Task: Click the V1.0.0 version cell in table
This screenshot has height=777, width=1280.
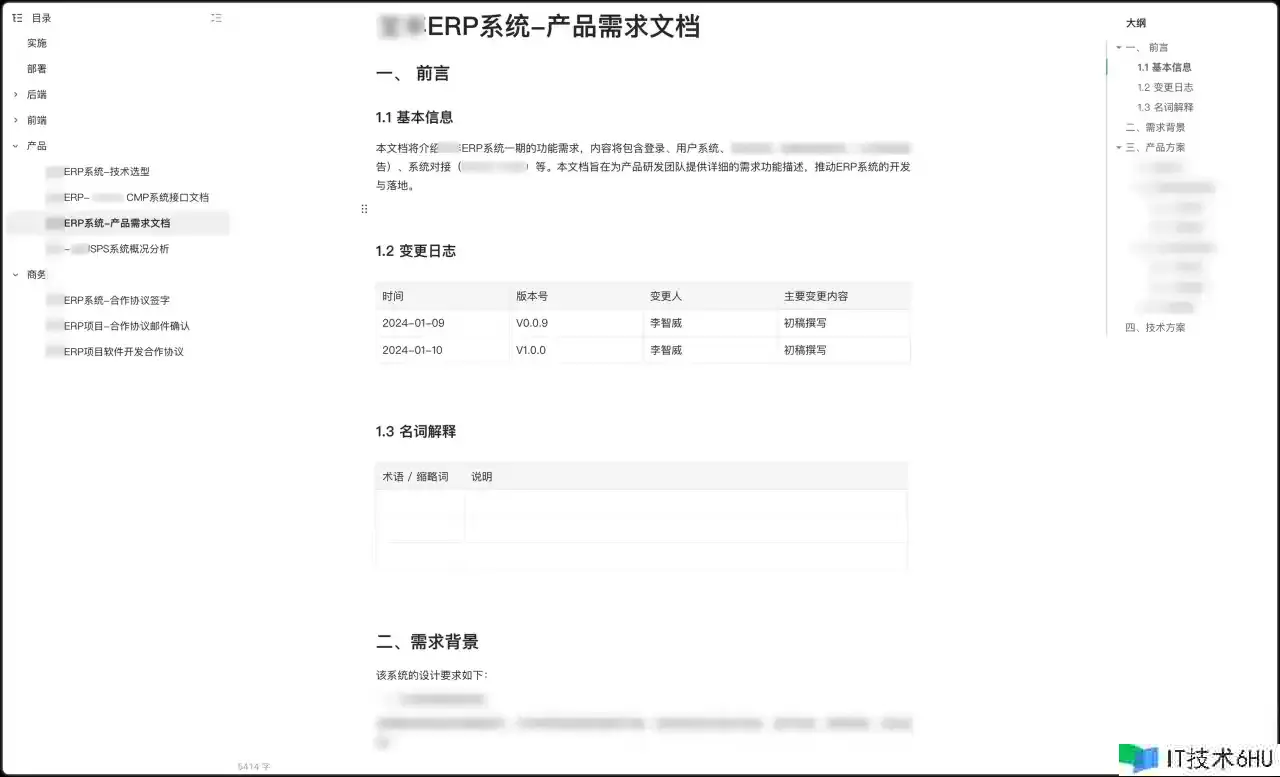Action: (531, 351)
